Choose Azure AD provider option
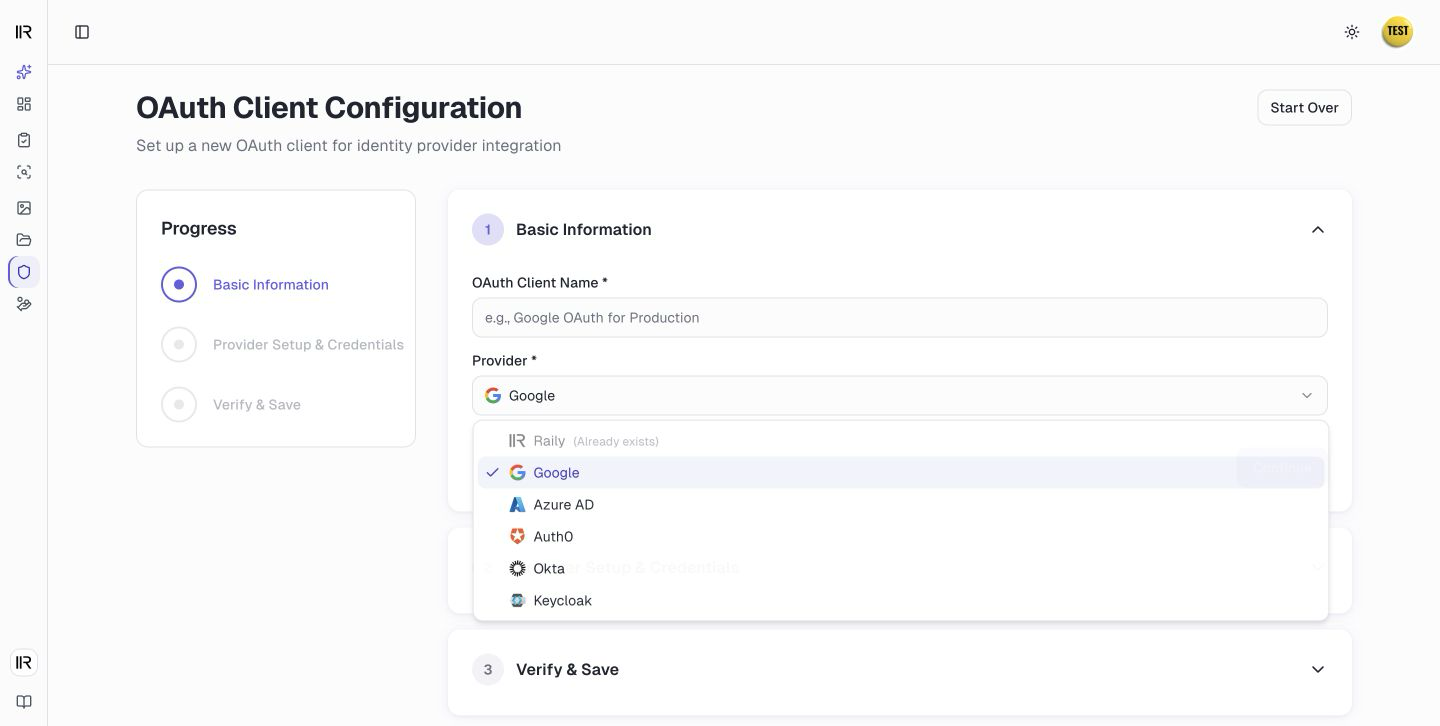The width and height of the screenshot is (1440, 726). click(x=901, y=505)
